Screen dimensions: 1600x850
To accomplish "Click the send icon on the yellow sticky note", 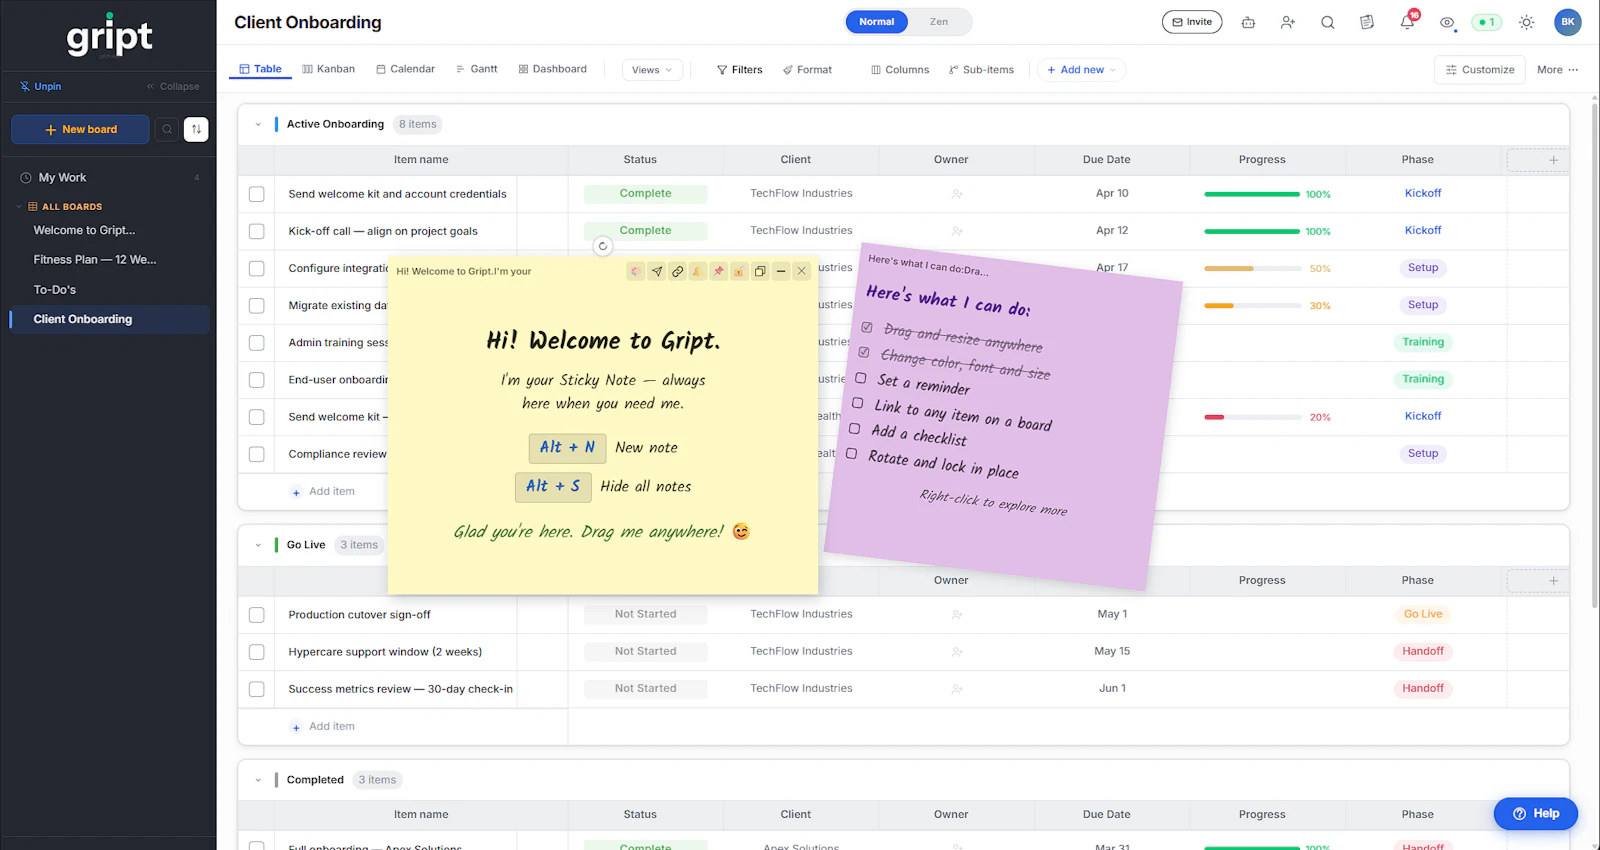I will (x=657, y=271).
